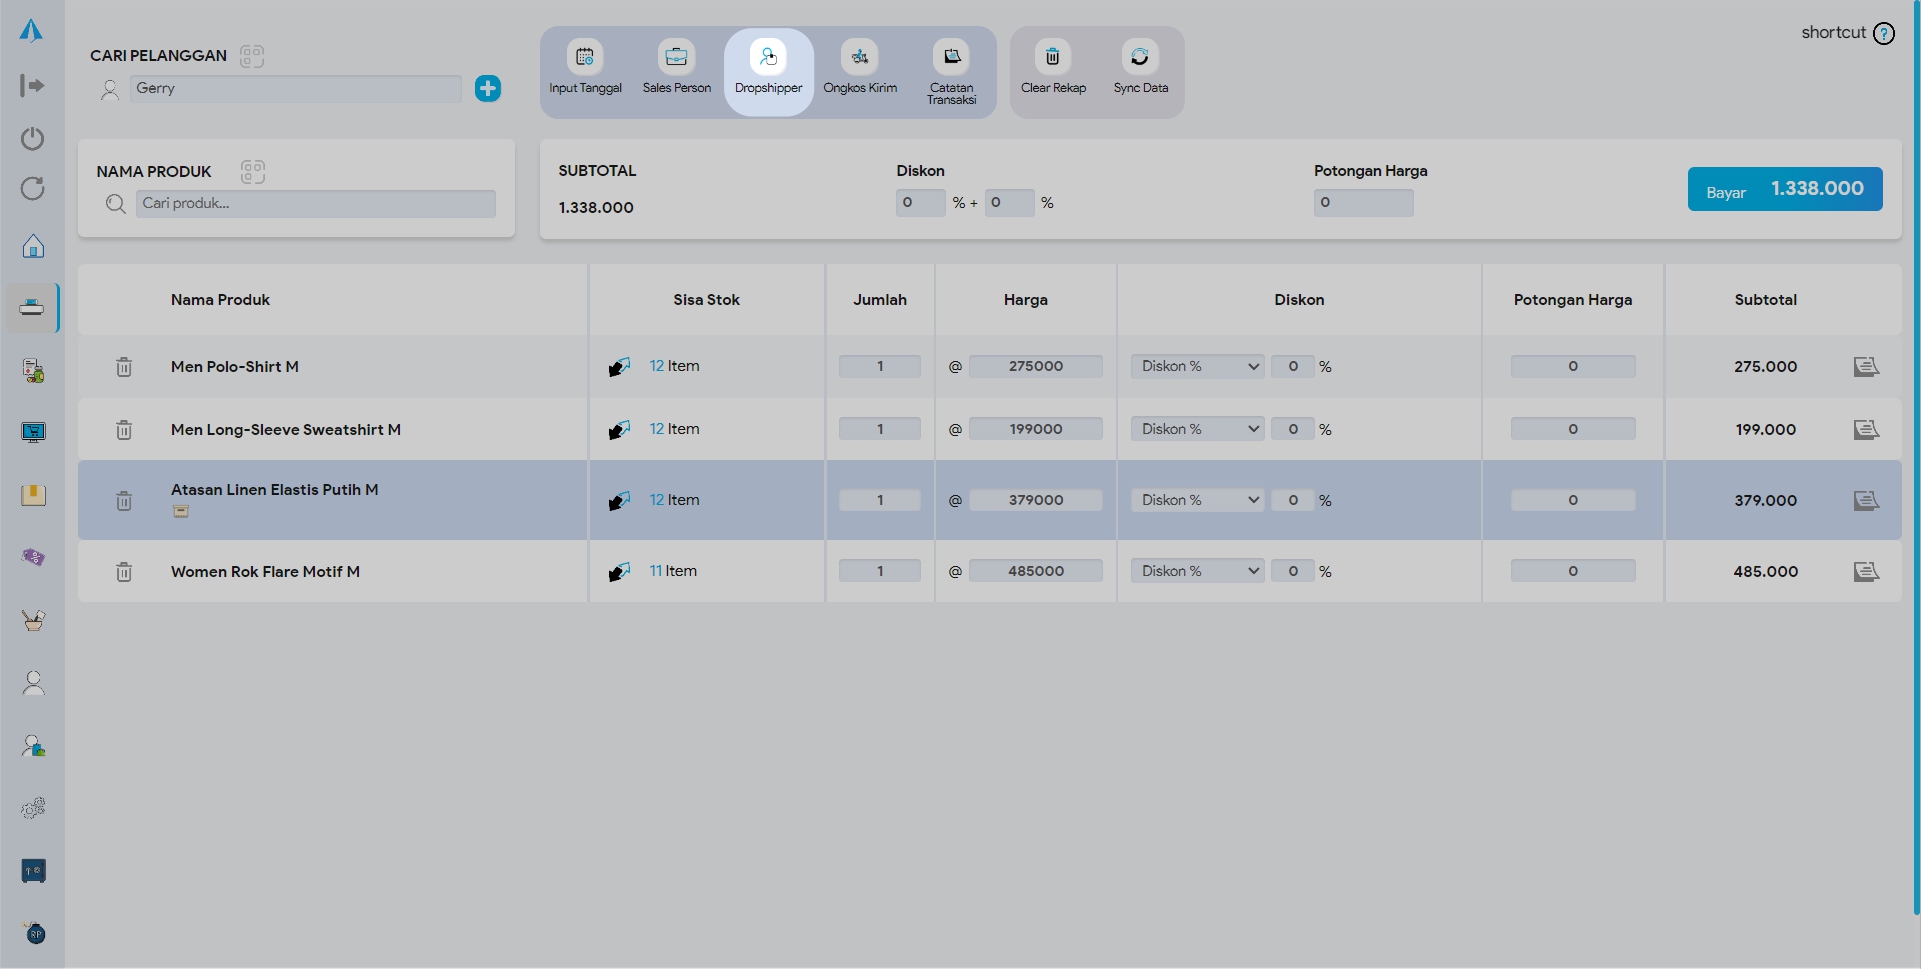This screenshot has height=969, width=1921.
Task: Open note icon for Women Rok Flare row
Action: point(1866,571)
